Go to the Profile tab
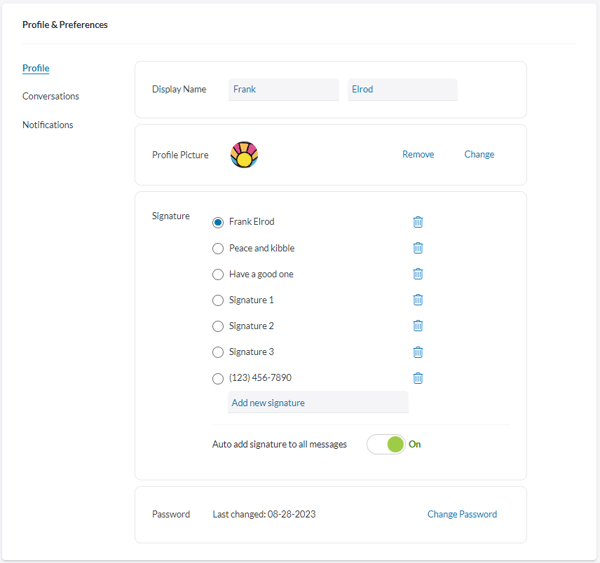This screenshot has height=563, width=600. tap(36, 68)
